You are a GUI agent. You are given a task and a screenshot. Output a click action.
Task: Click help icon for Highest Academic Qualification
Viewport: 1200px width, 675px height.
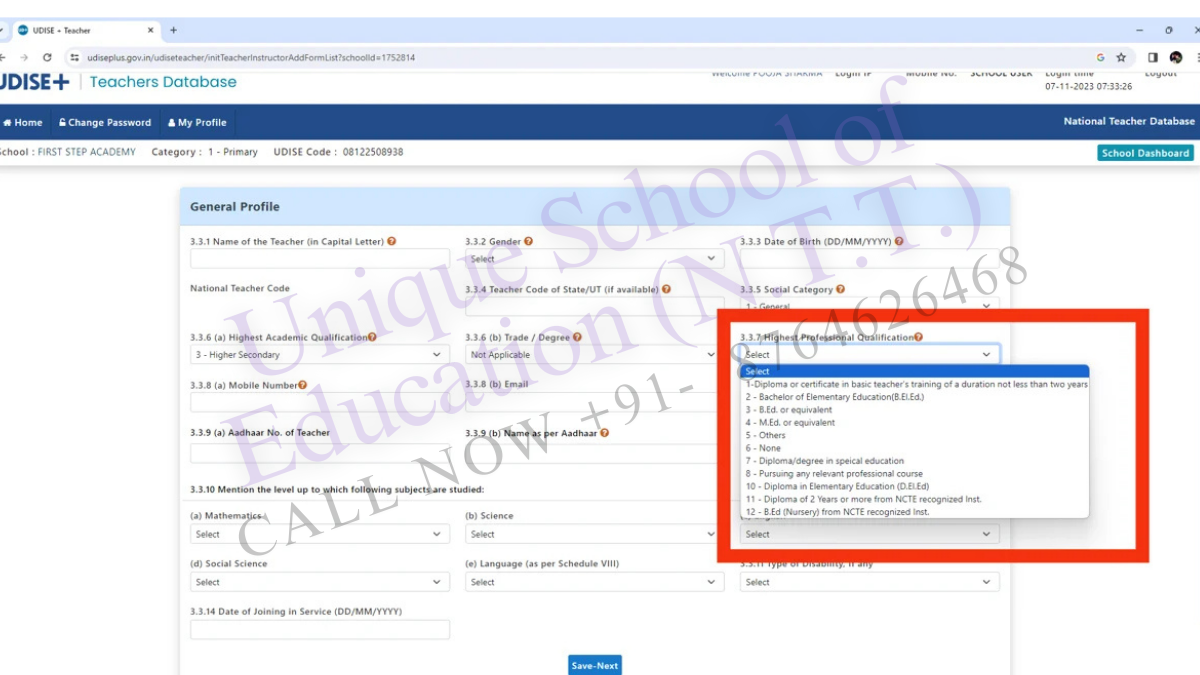(372, 337)
